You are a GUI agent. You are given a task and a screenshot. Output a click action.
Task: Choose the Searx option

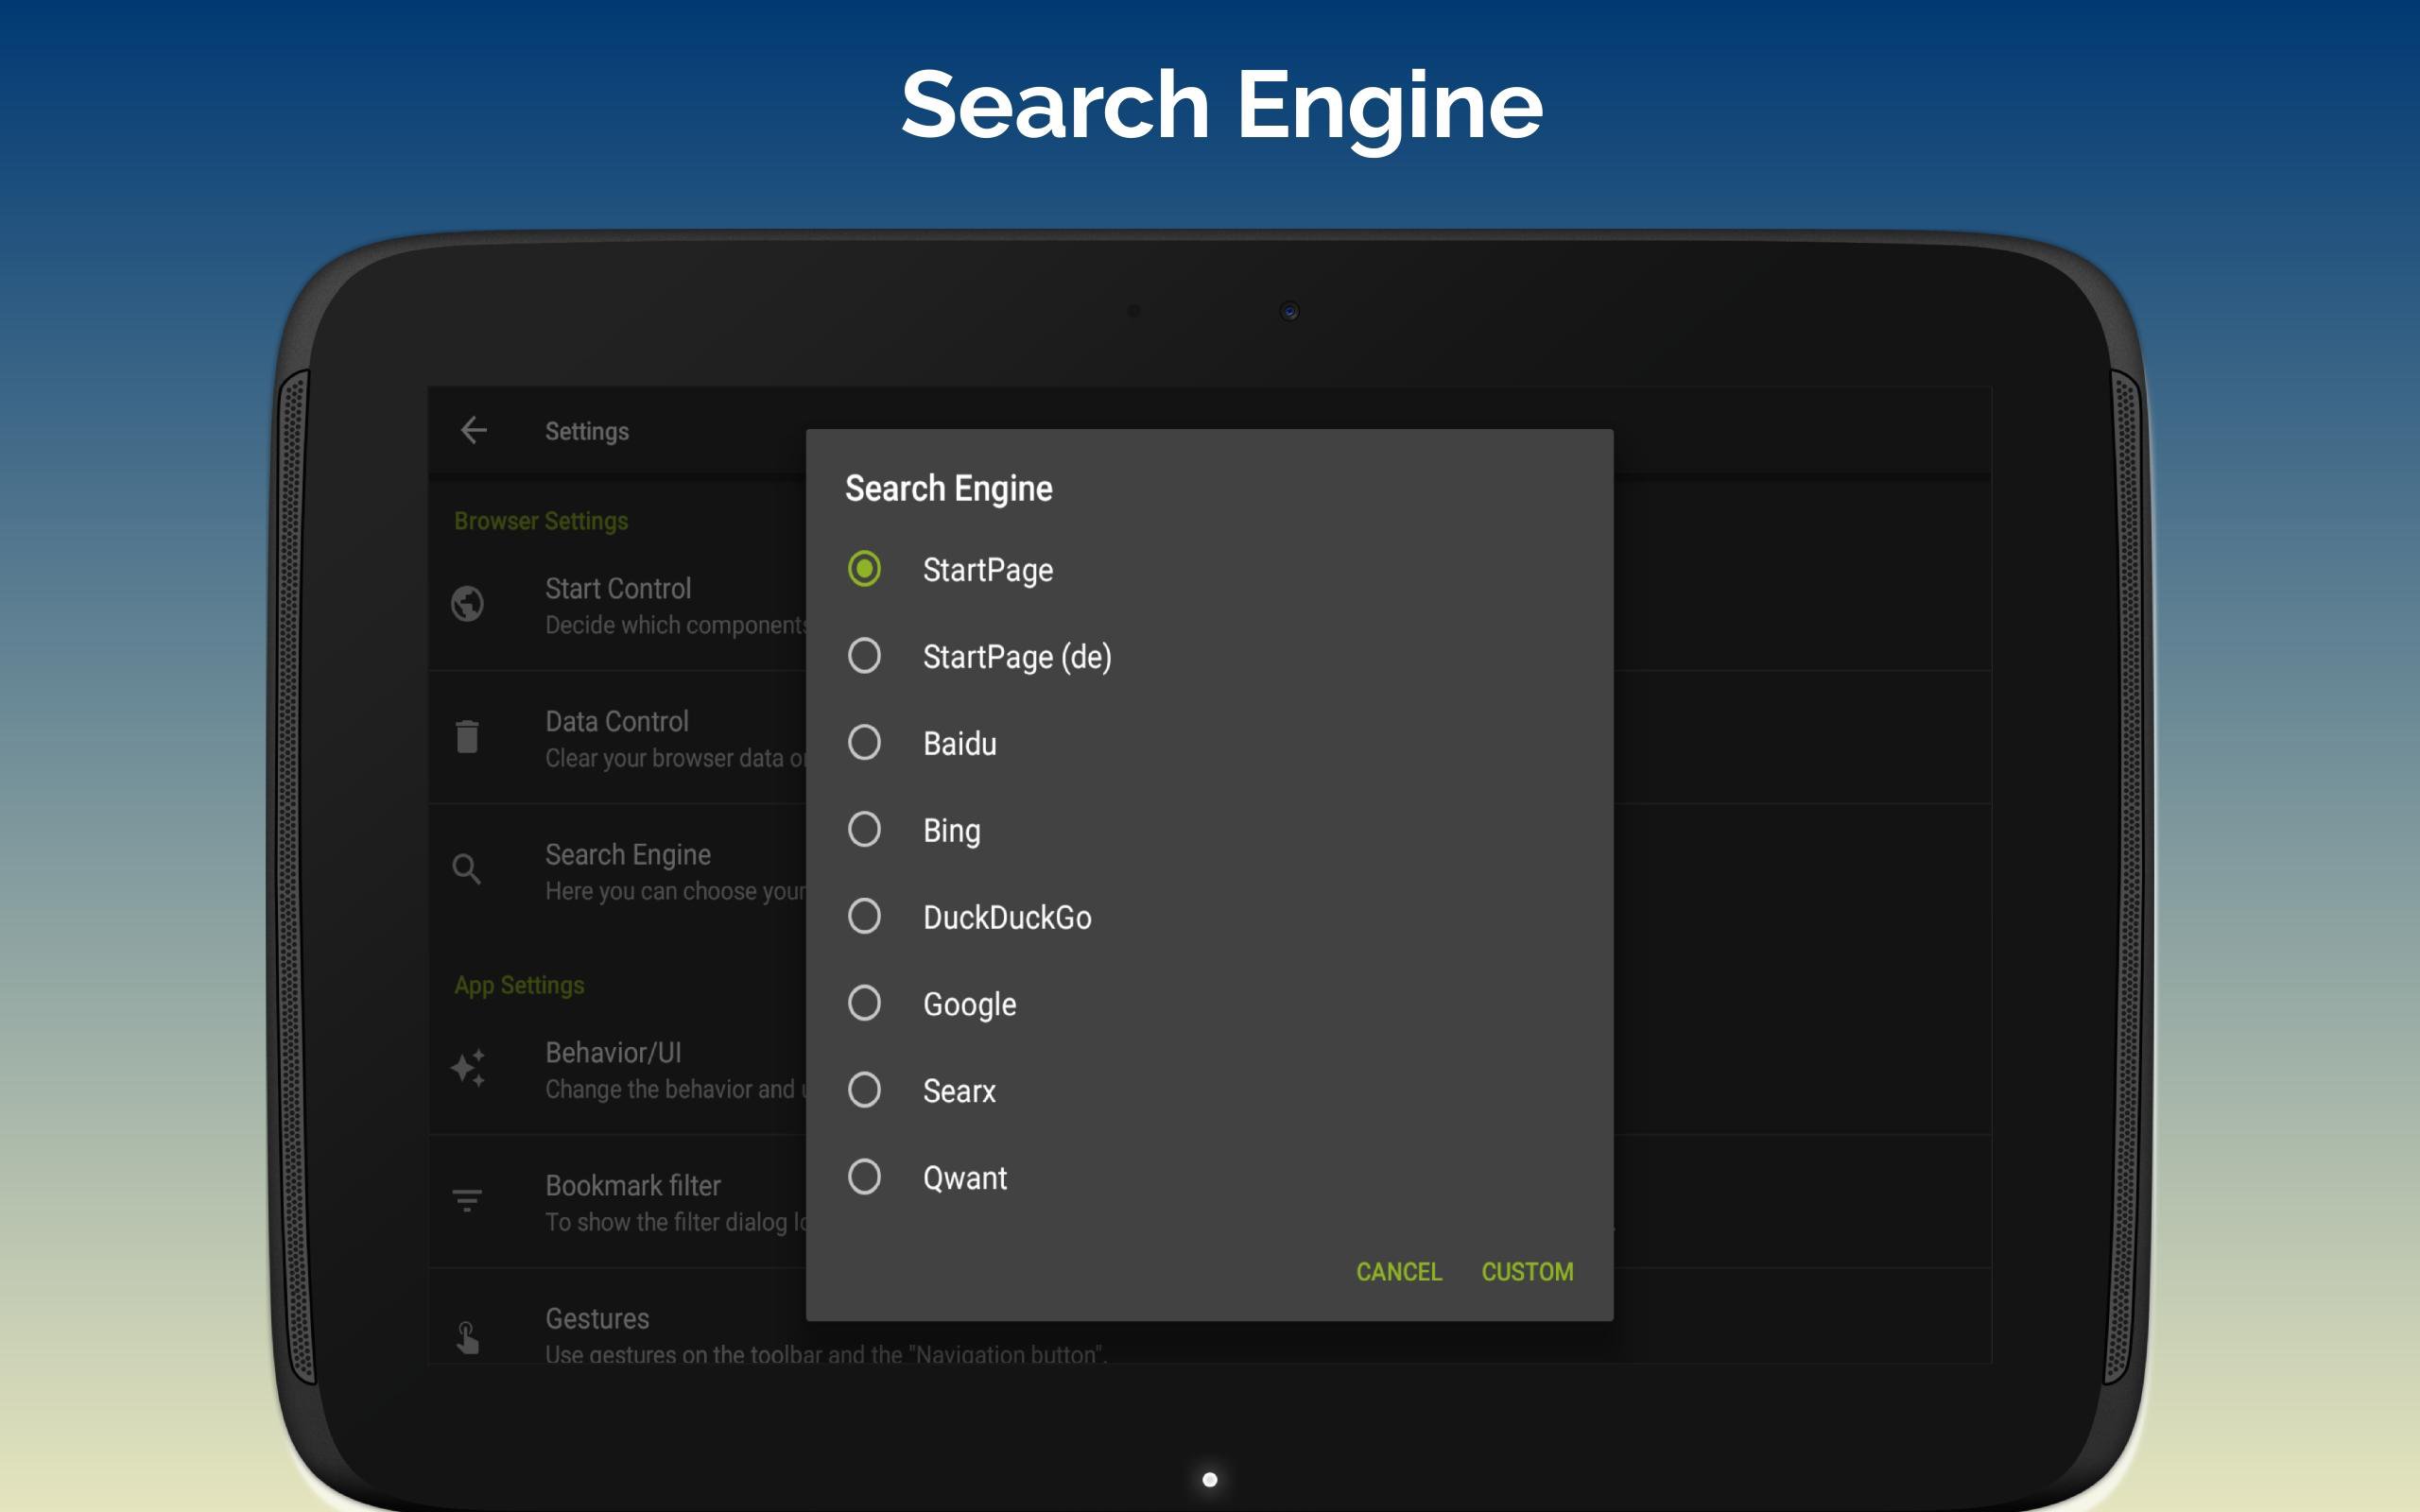864,1090
